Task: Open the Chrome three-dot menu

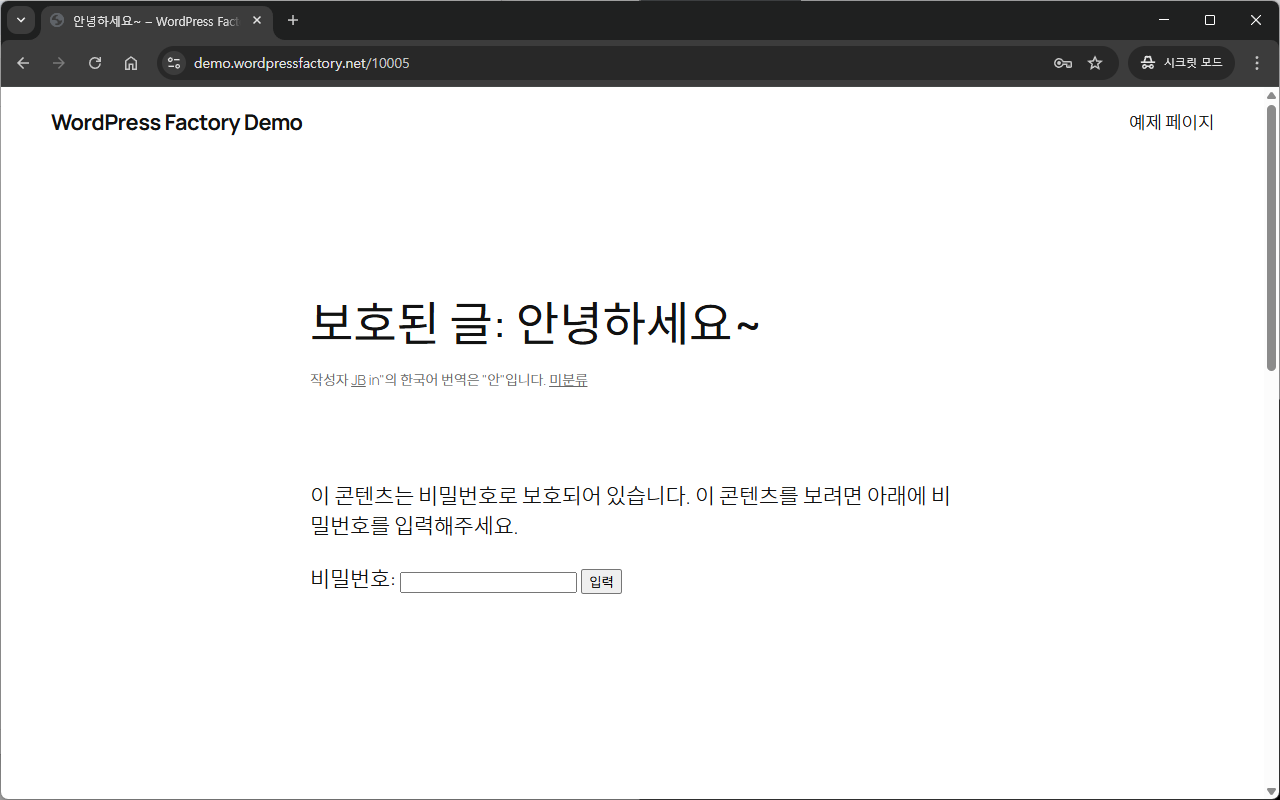Action: click(x=1257, y=63)
